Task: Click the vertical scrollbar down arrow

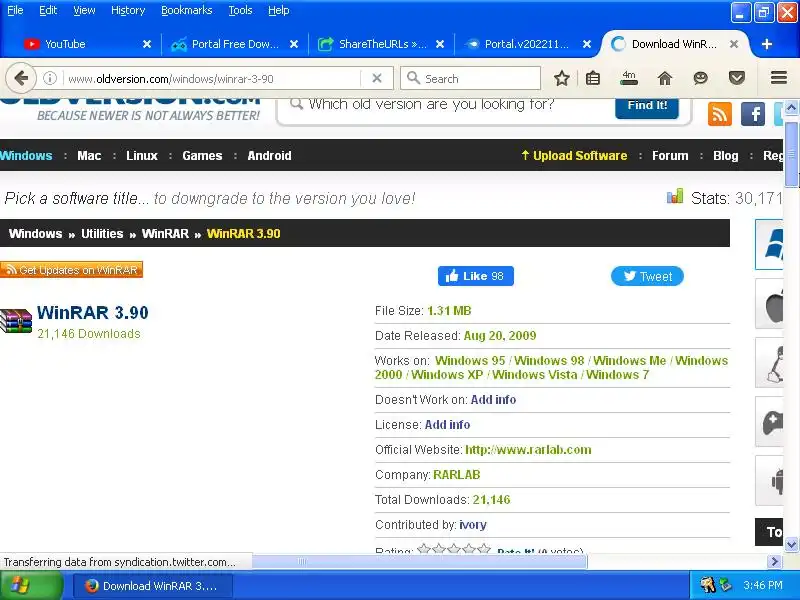Action: [791, 544]
